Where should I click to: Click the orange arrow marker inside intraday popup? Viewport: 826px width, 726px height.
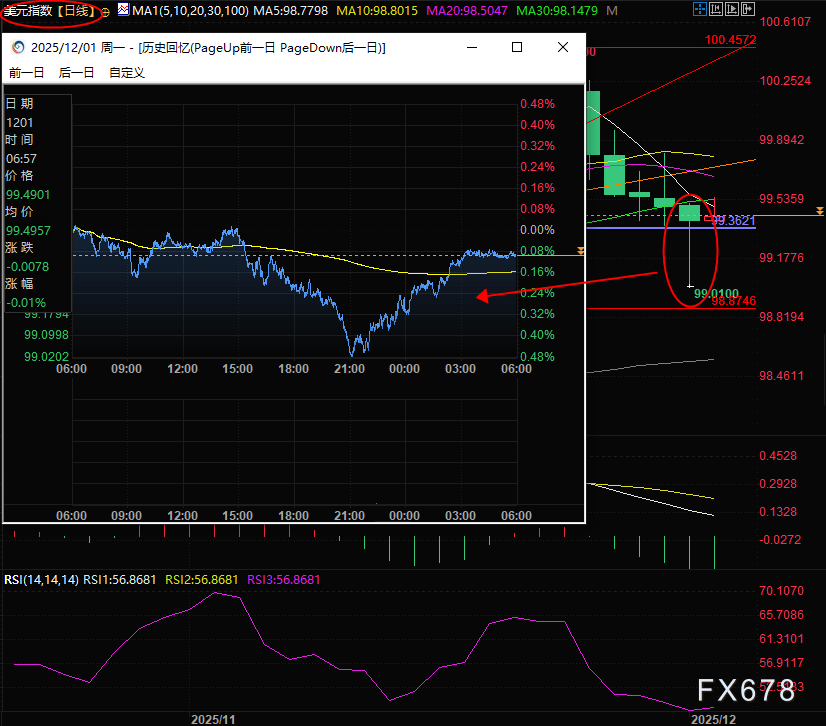[x=579, y=249]
